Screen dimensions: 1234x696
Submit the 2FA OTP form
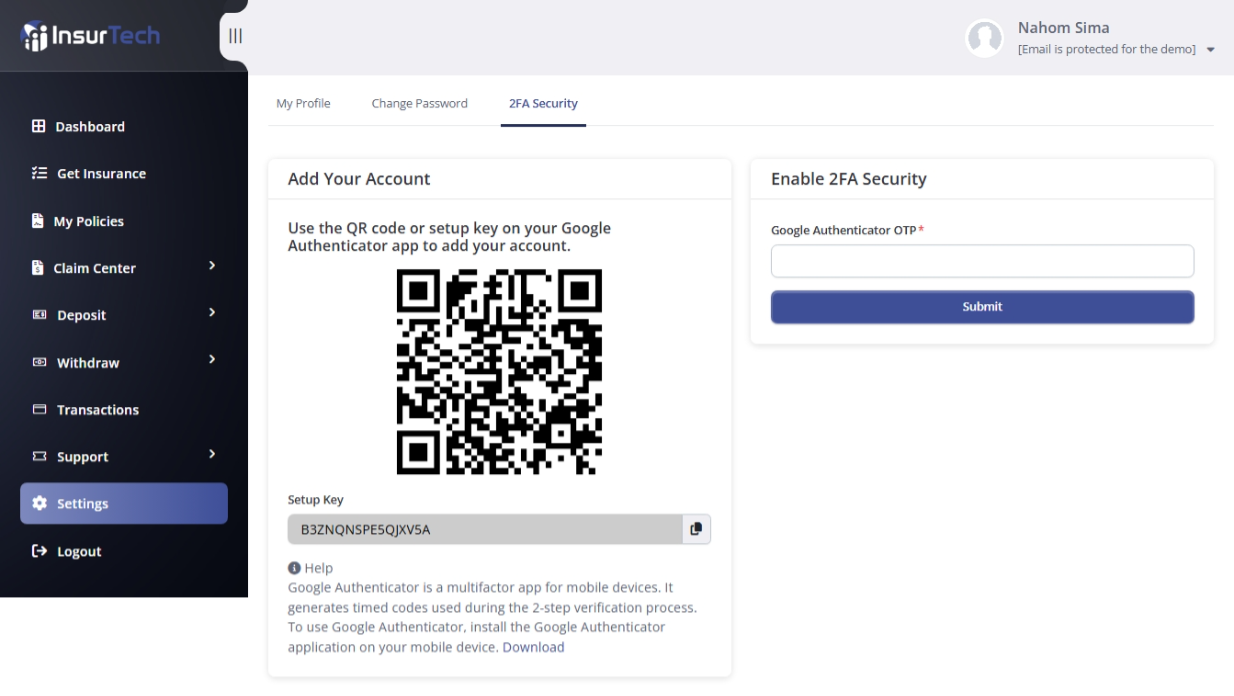[982, 307]
